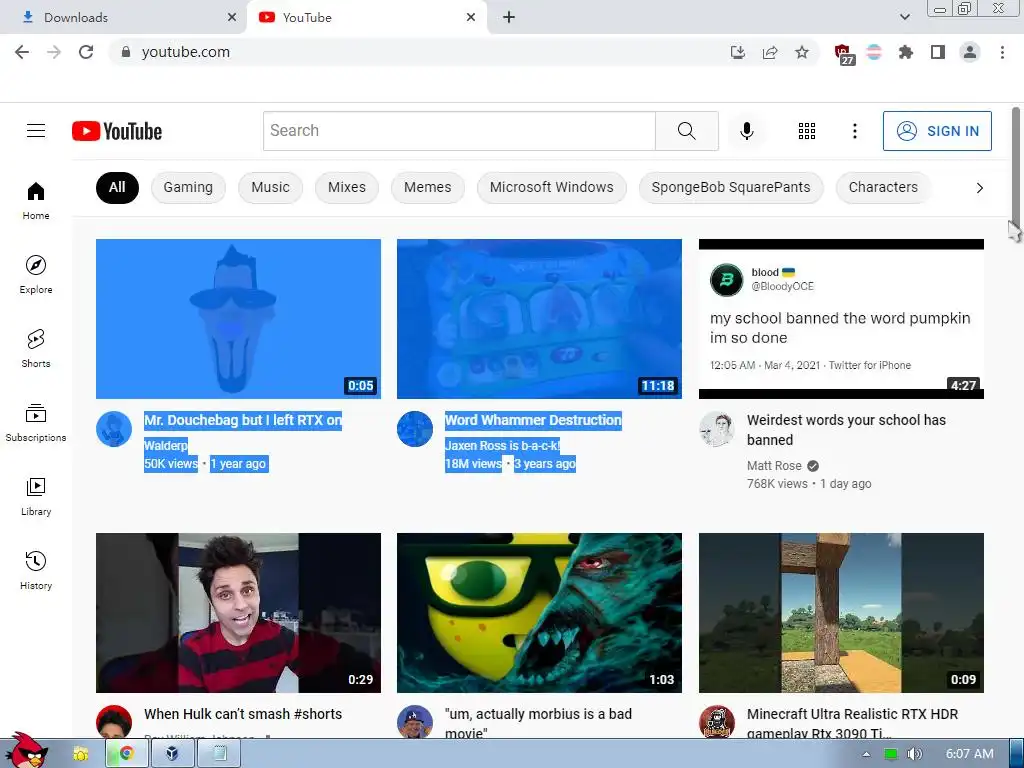Select the Gaming filter chip
Image resolution: width=1024 pixels, height=768 pixels.
tap(188, 187)
